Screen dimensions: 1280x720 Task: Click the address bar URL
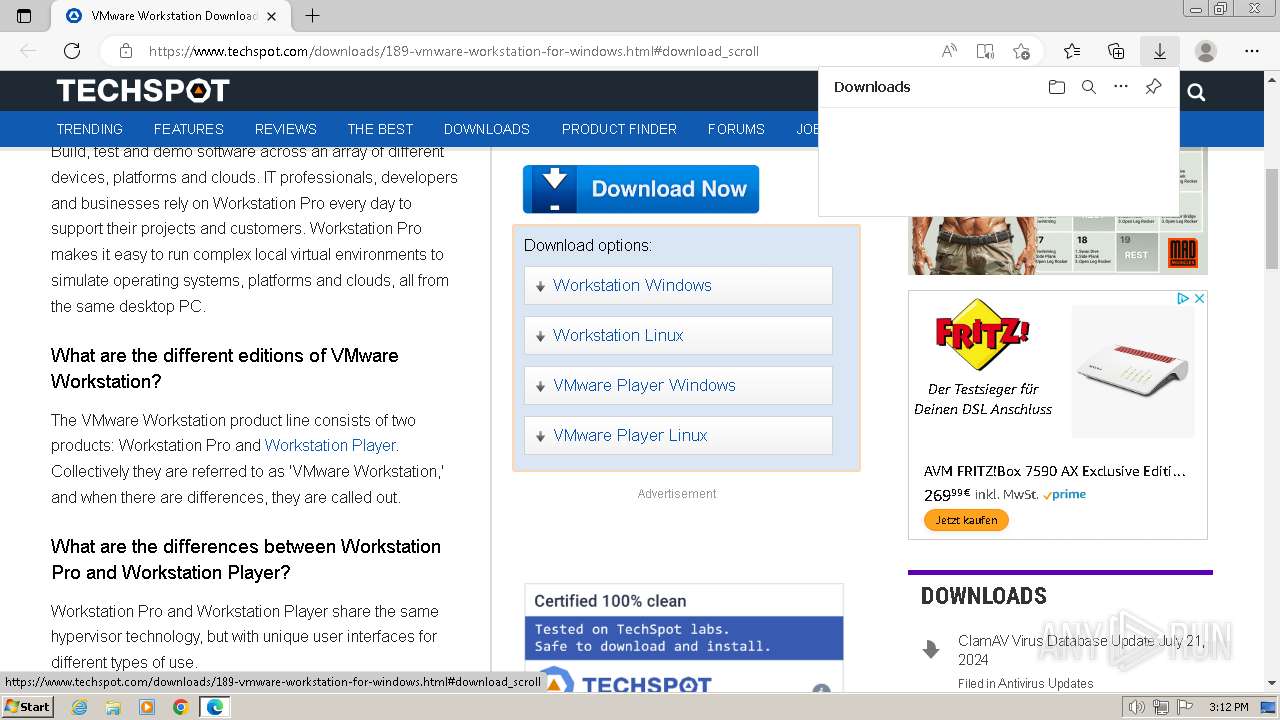point(453,51)
